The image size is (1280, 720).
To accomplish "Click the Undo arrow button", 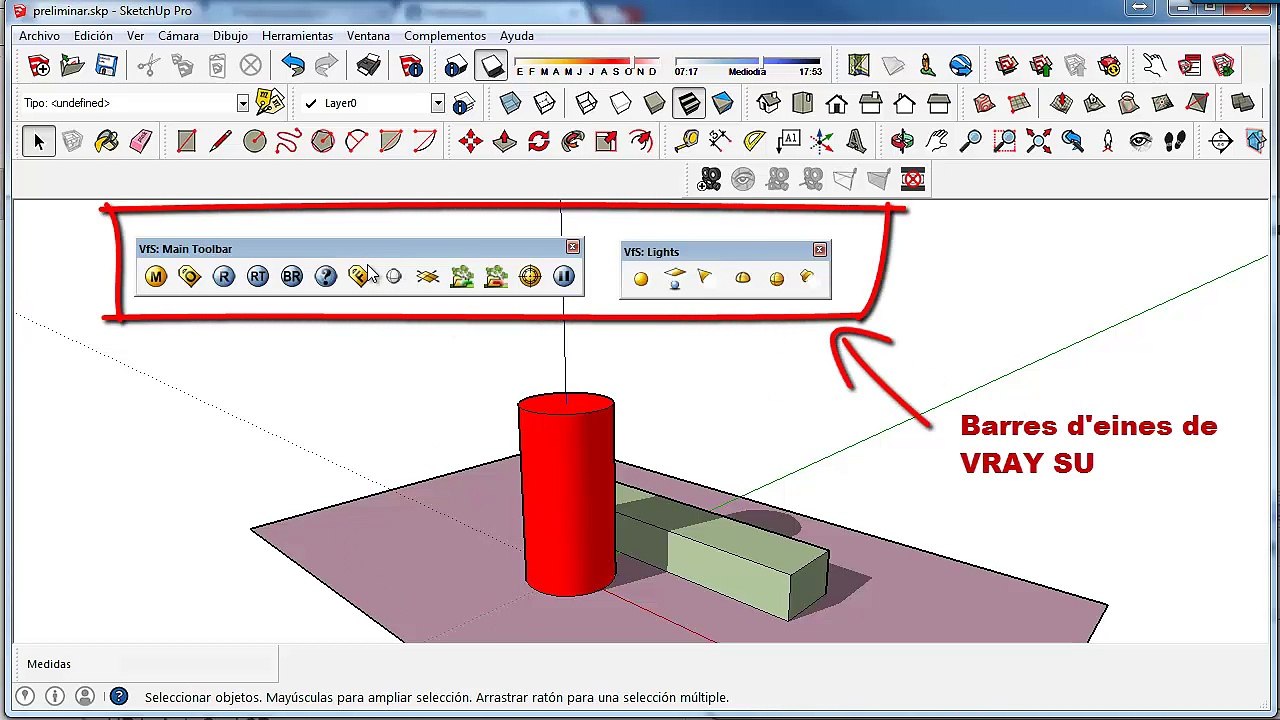I will point(293,67).
